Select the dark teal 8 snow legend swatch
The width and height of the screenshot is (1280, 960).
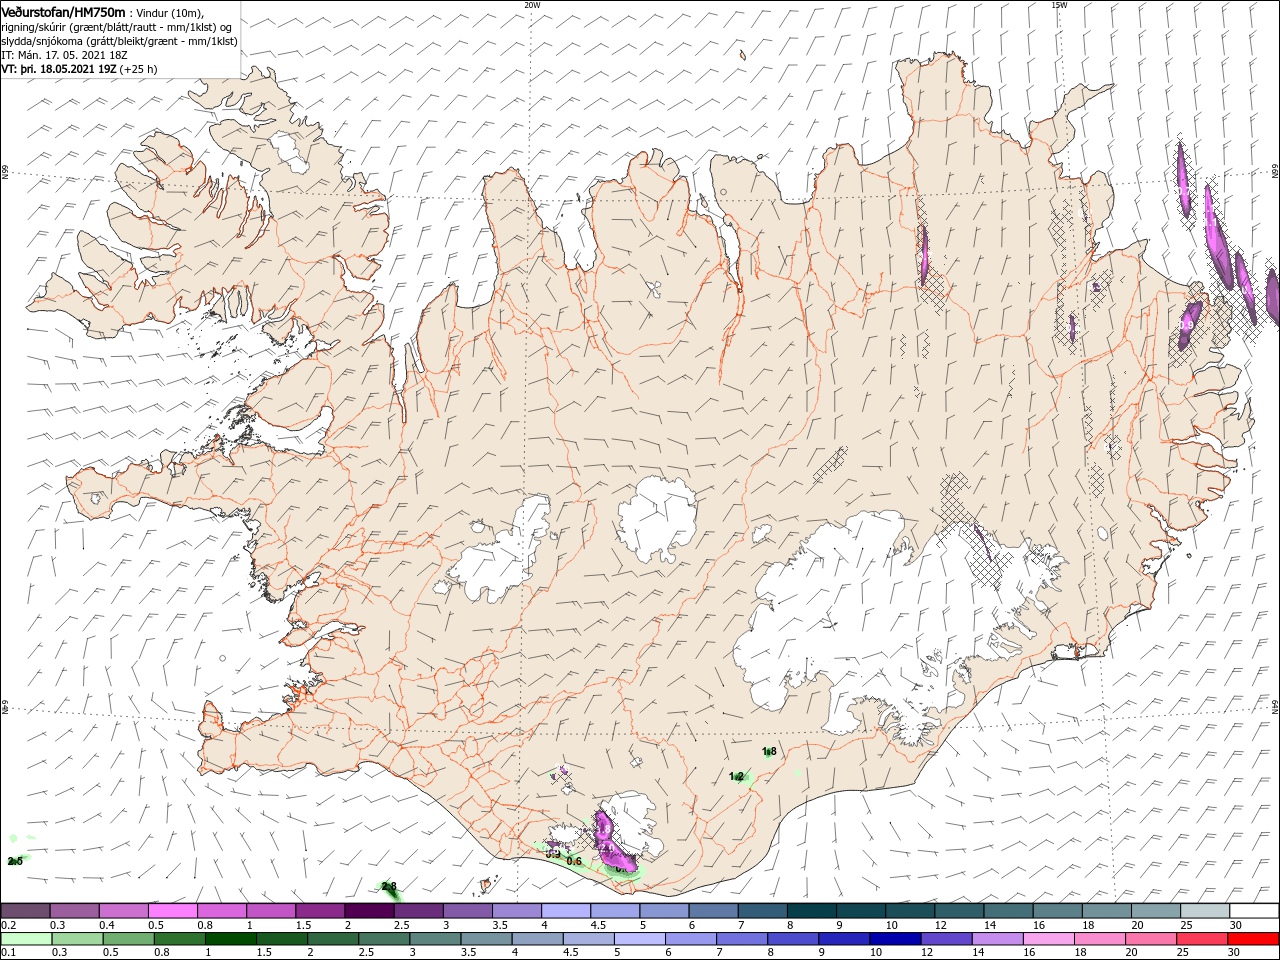pyautogui.click(x=811, y=910)
